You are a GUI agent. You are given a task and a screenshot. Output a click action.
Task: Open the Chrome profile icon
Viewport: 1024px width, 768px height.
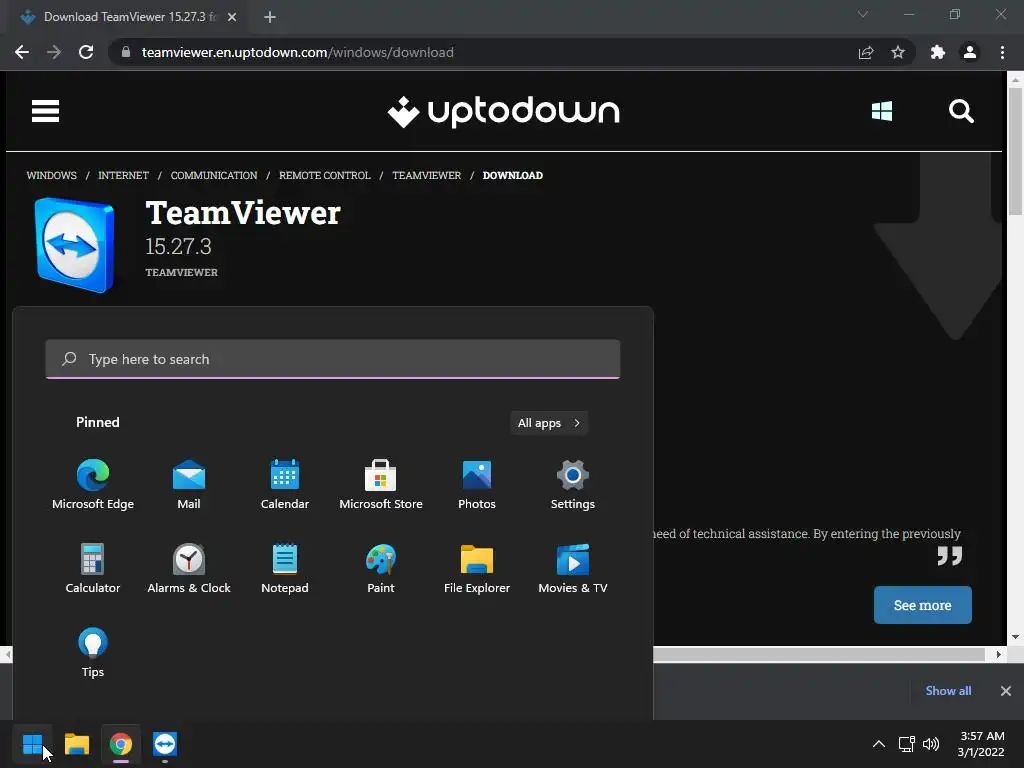(x=970, y=52)
